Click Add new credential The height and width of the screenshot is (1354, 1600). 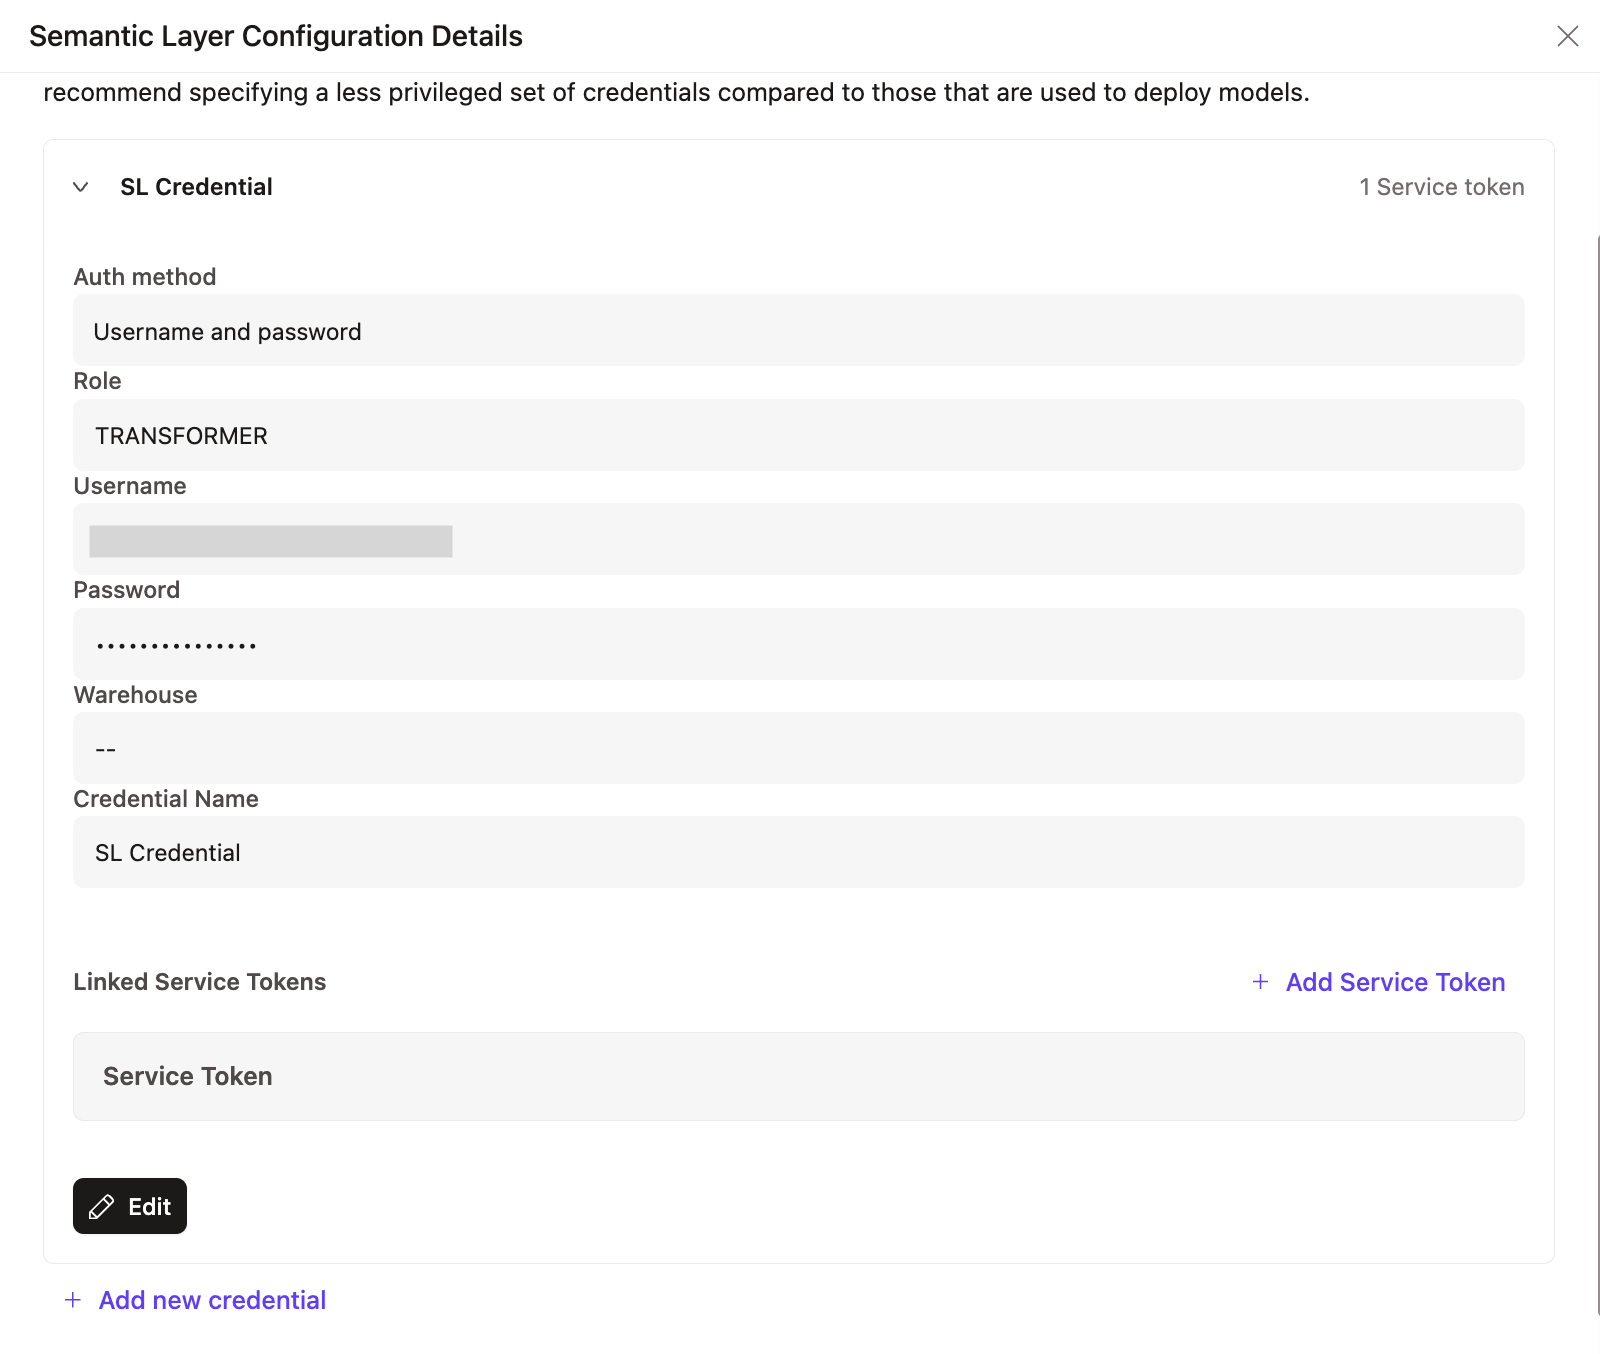click(x=211, y=1300)
